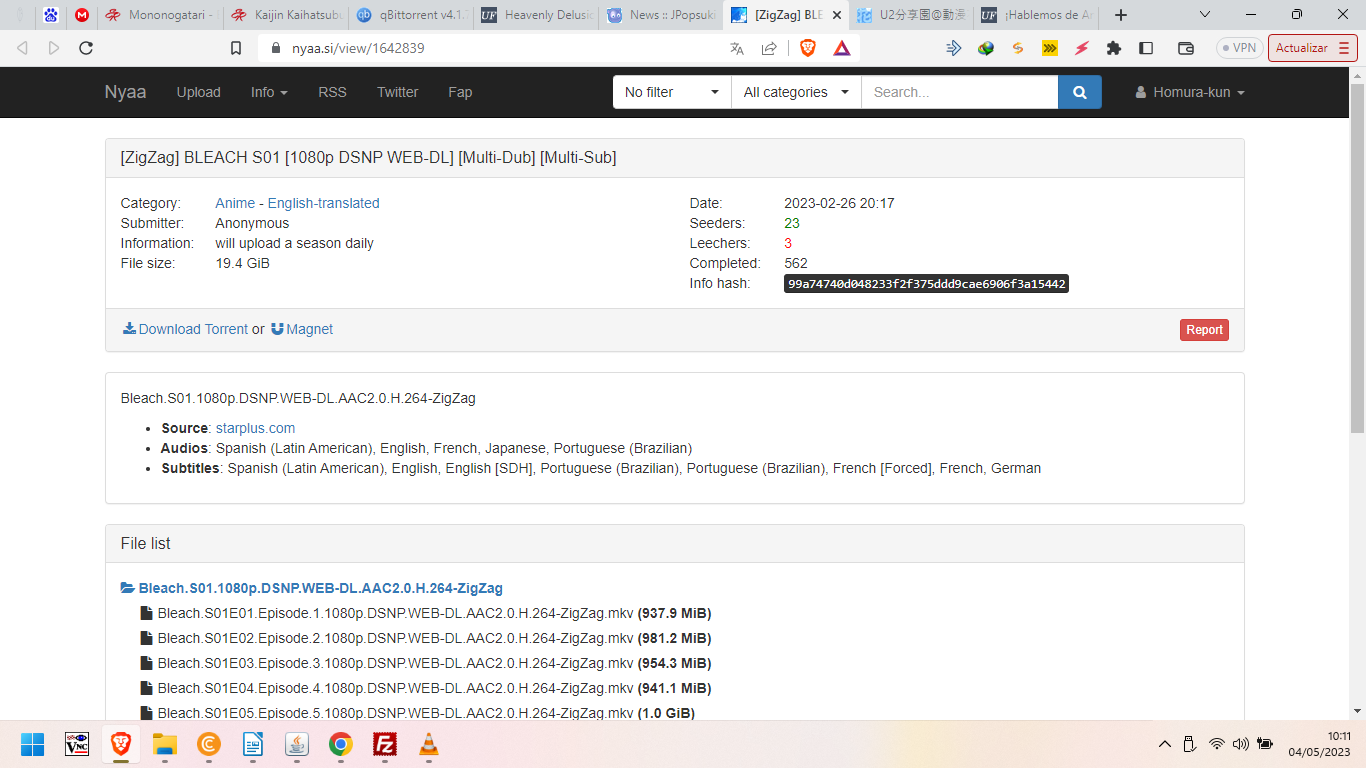
Task: Reload the page with the refresh icon
Action: (86, 48)
